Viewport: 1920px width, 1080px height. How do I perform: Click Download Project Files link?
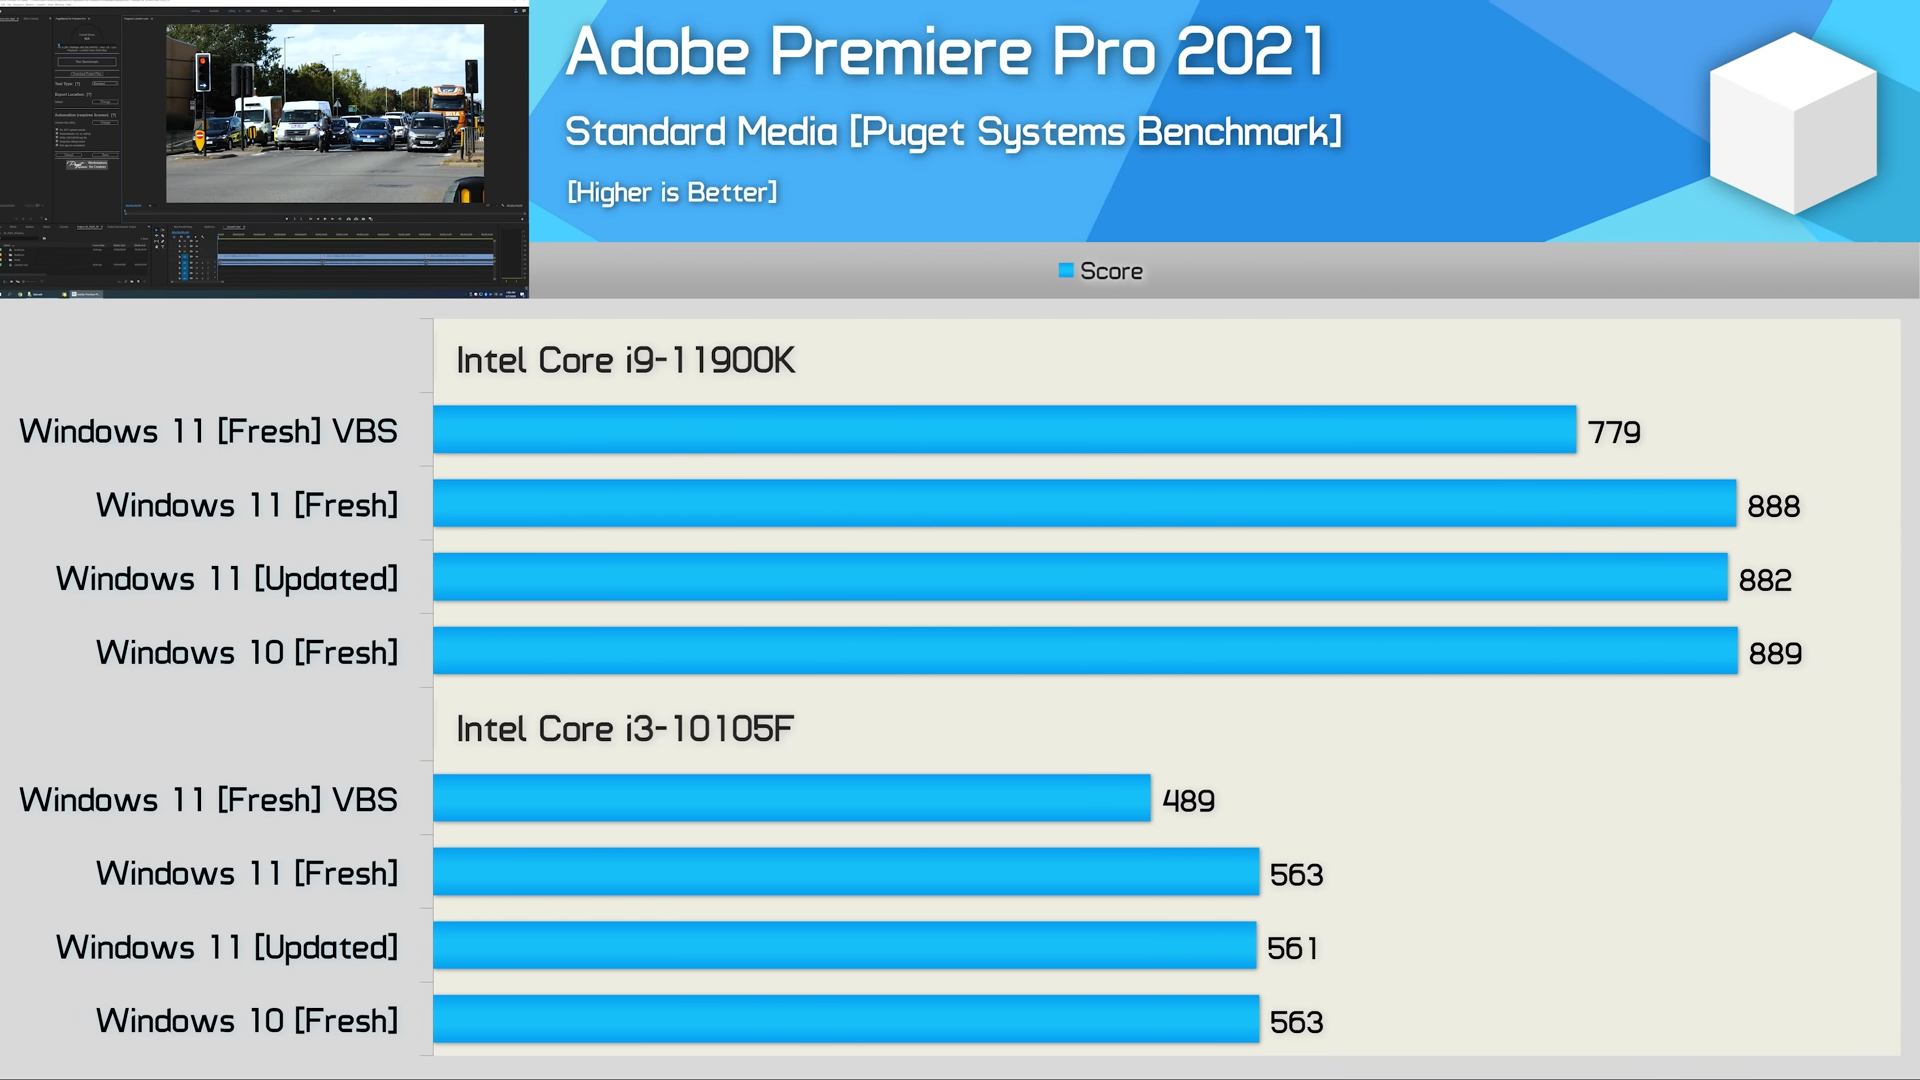pyautogui.click(x=87, y=74)
